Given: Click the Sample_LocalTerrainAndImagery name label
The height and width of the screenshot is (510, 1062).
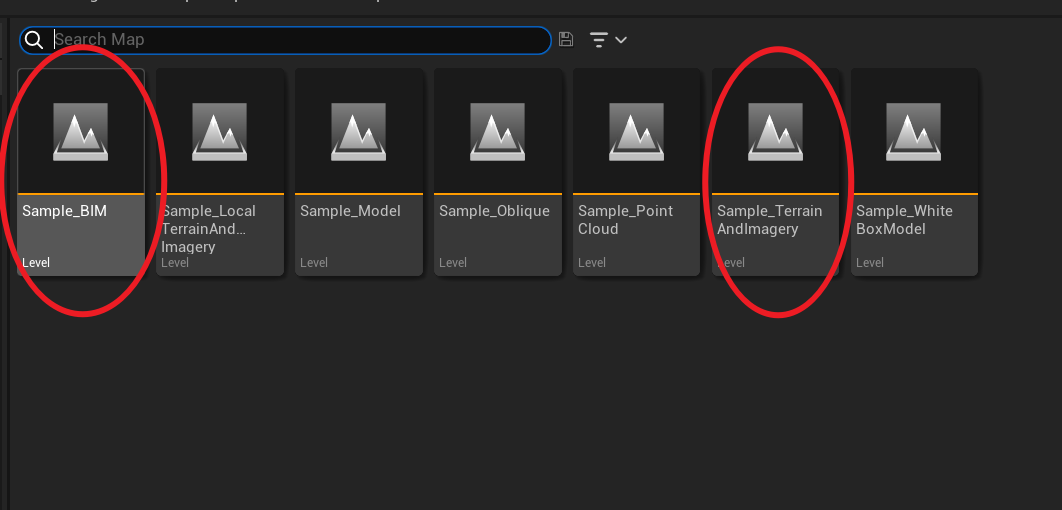Looking at the screenshot, I should pyautogui.click(x=209, y=229).
